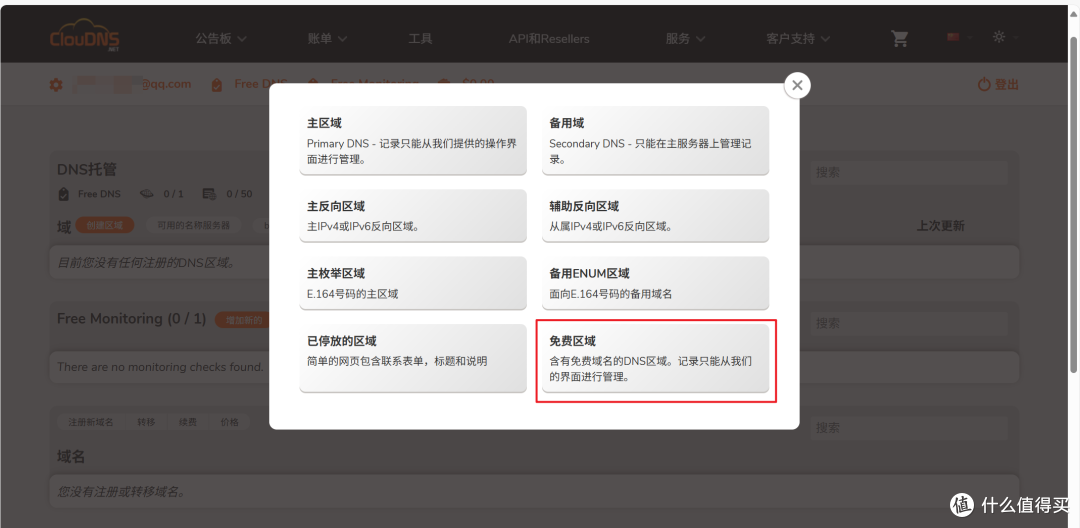Open the language flag selector

(959, 37)
